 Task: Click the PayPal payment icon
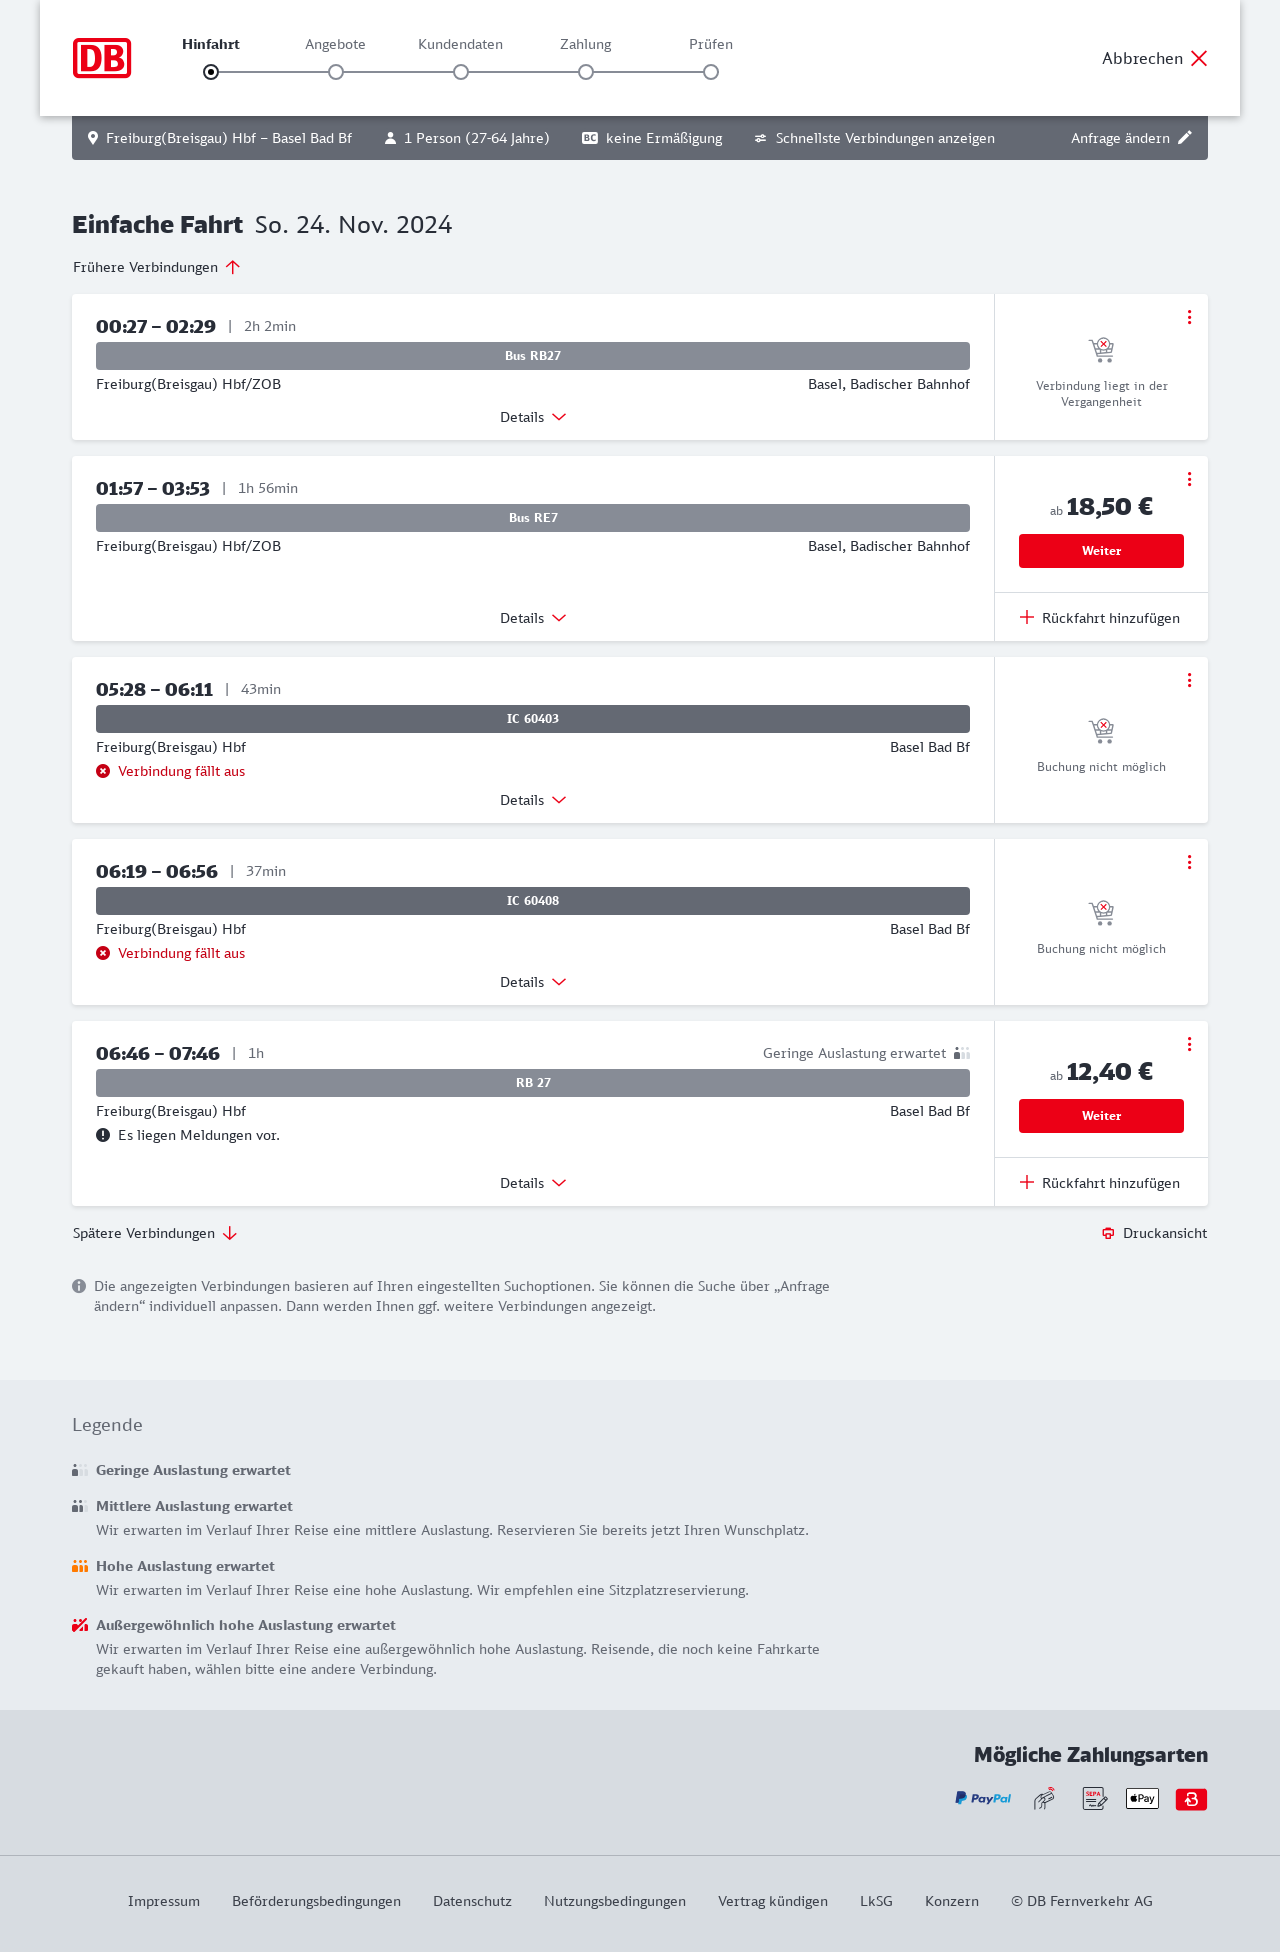tap(983, 1798)
